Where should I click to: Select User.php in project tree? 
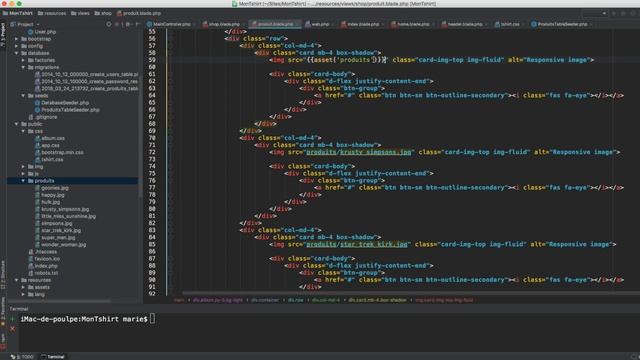[42, 31]
